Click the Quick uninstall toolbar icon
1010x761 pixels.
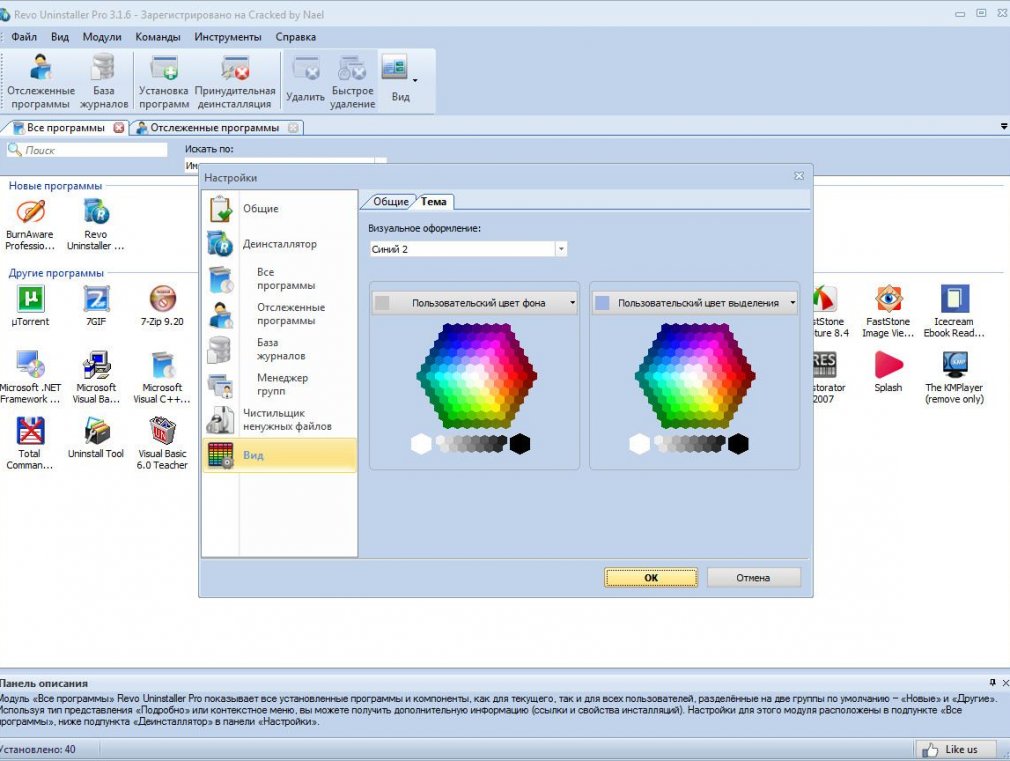tap(352, 82)
